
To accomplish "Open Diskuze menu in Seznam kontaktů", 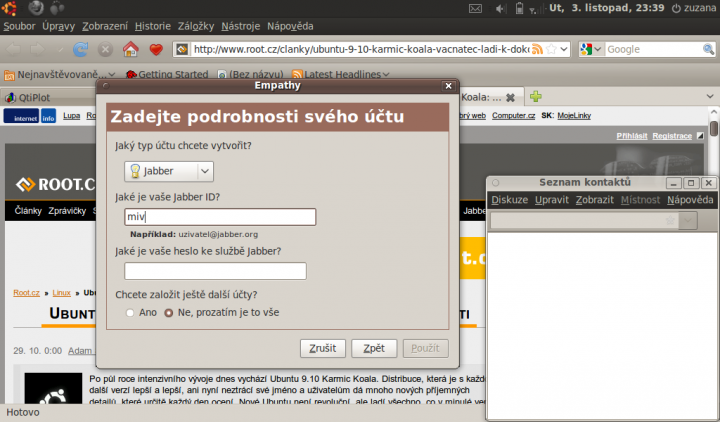I will pyautogui.click(x=509, y=200).
